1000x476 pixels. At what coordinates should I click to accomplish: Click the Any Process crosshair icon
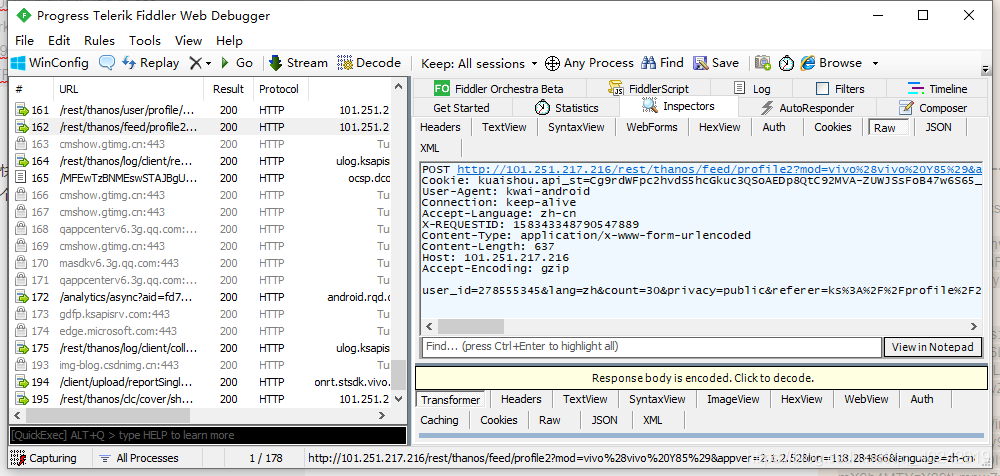(x=552, y=63)
